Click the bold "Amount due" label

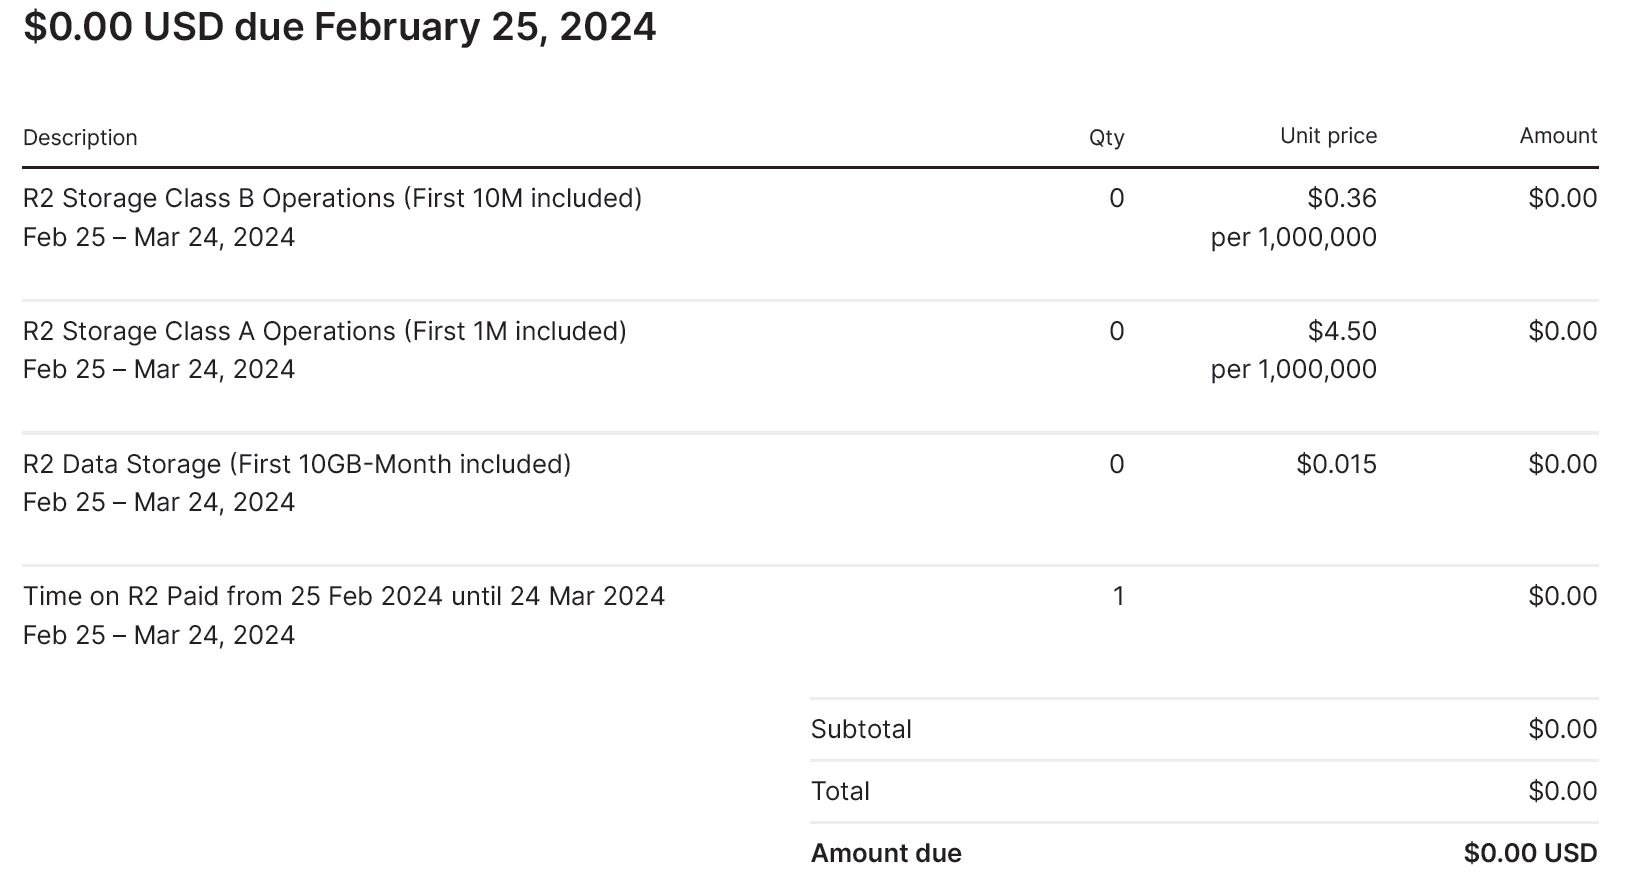point(886,853)
